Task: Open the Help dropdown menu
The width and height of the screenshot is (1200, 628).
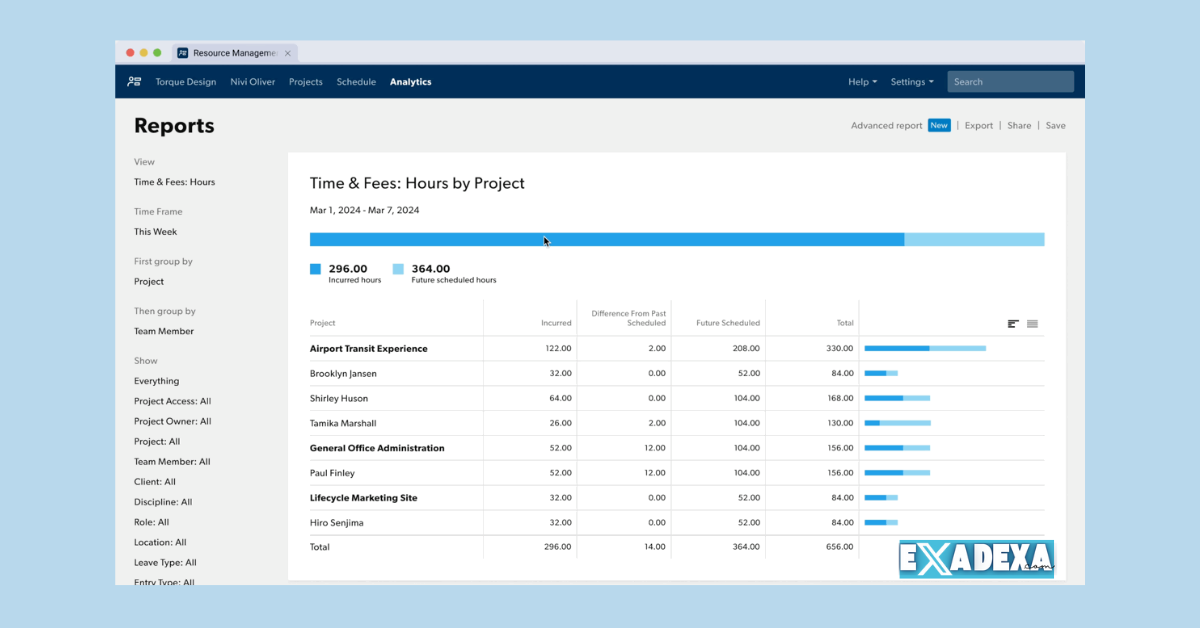Action: coord(861,81)
